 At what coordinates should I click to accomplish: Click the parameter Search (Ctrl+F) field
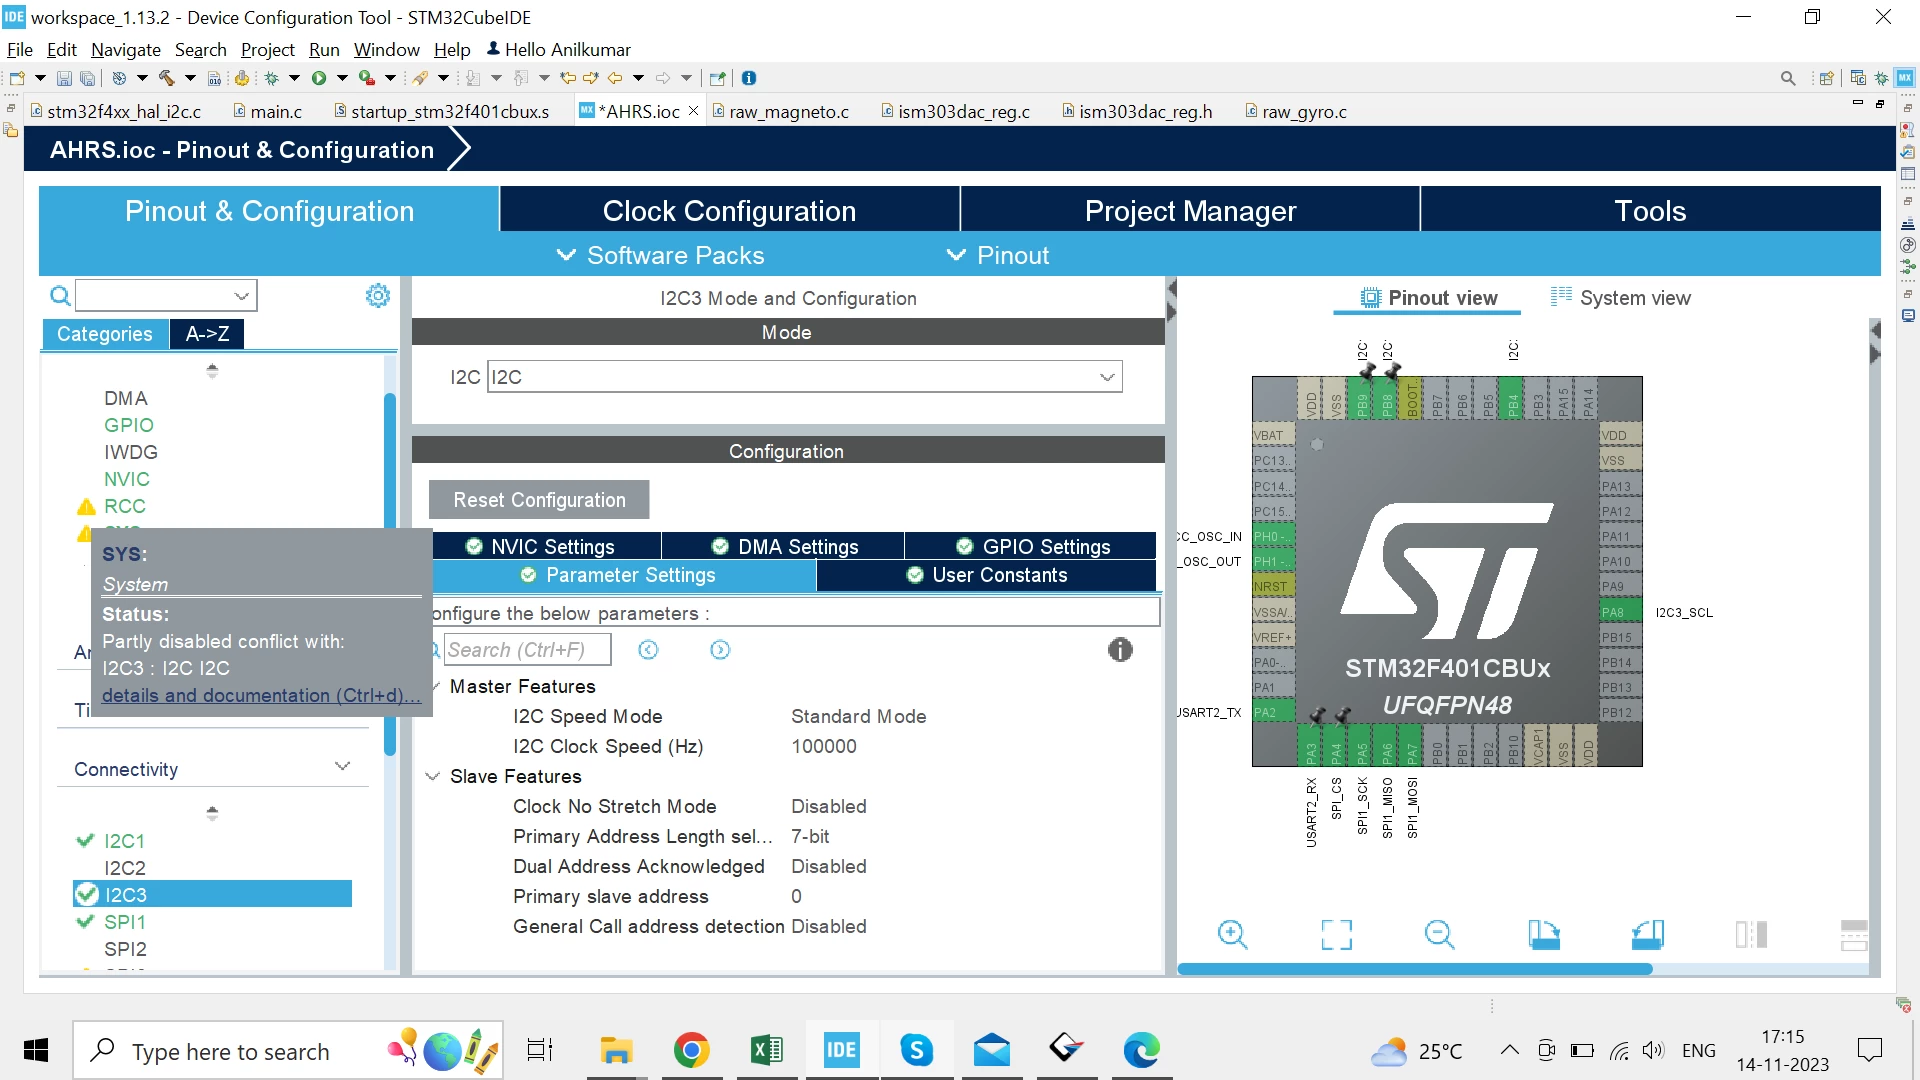coord(527,650)
